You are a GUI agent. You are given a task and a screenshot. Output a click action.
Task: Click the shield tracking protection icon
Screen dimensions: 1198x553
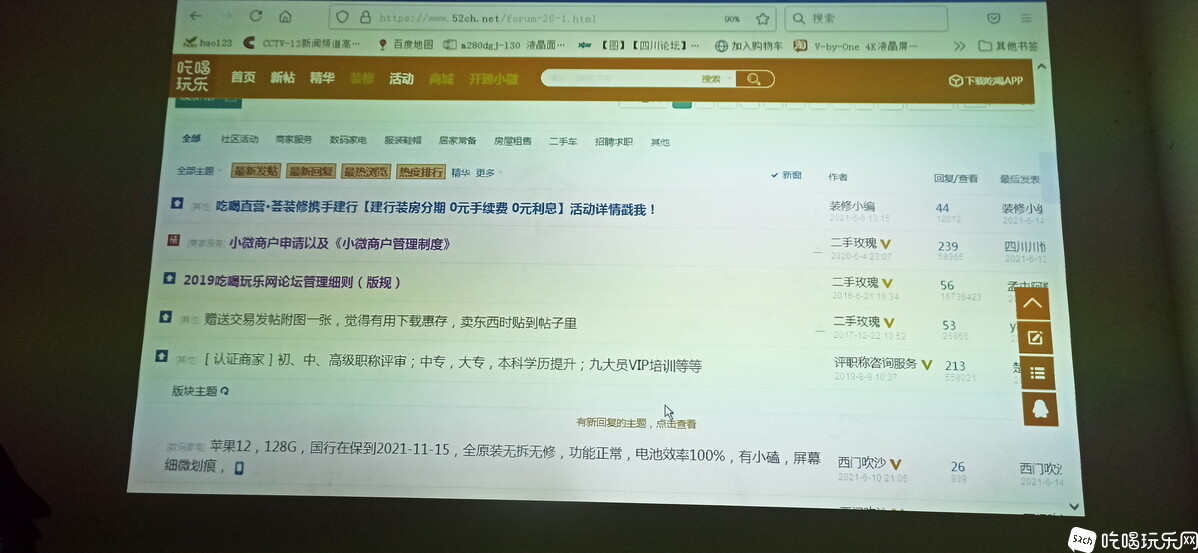tap(342, 18)
